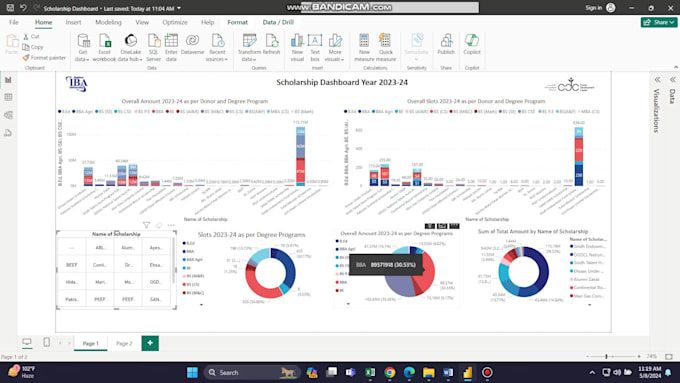Viewport: 680px width, 383px height.
Task: Switch to Page 2 tab
Action: [124, 343]
